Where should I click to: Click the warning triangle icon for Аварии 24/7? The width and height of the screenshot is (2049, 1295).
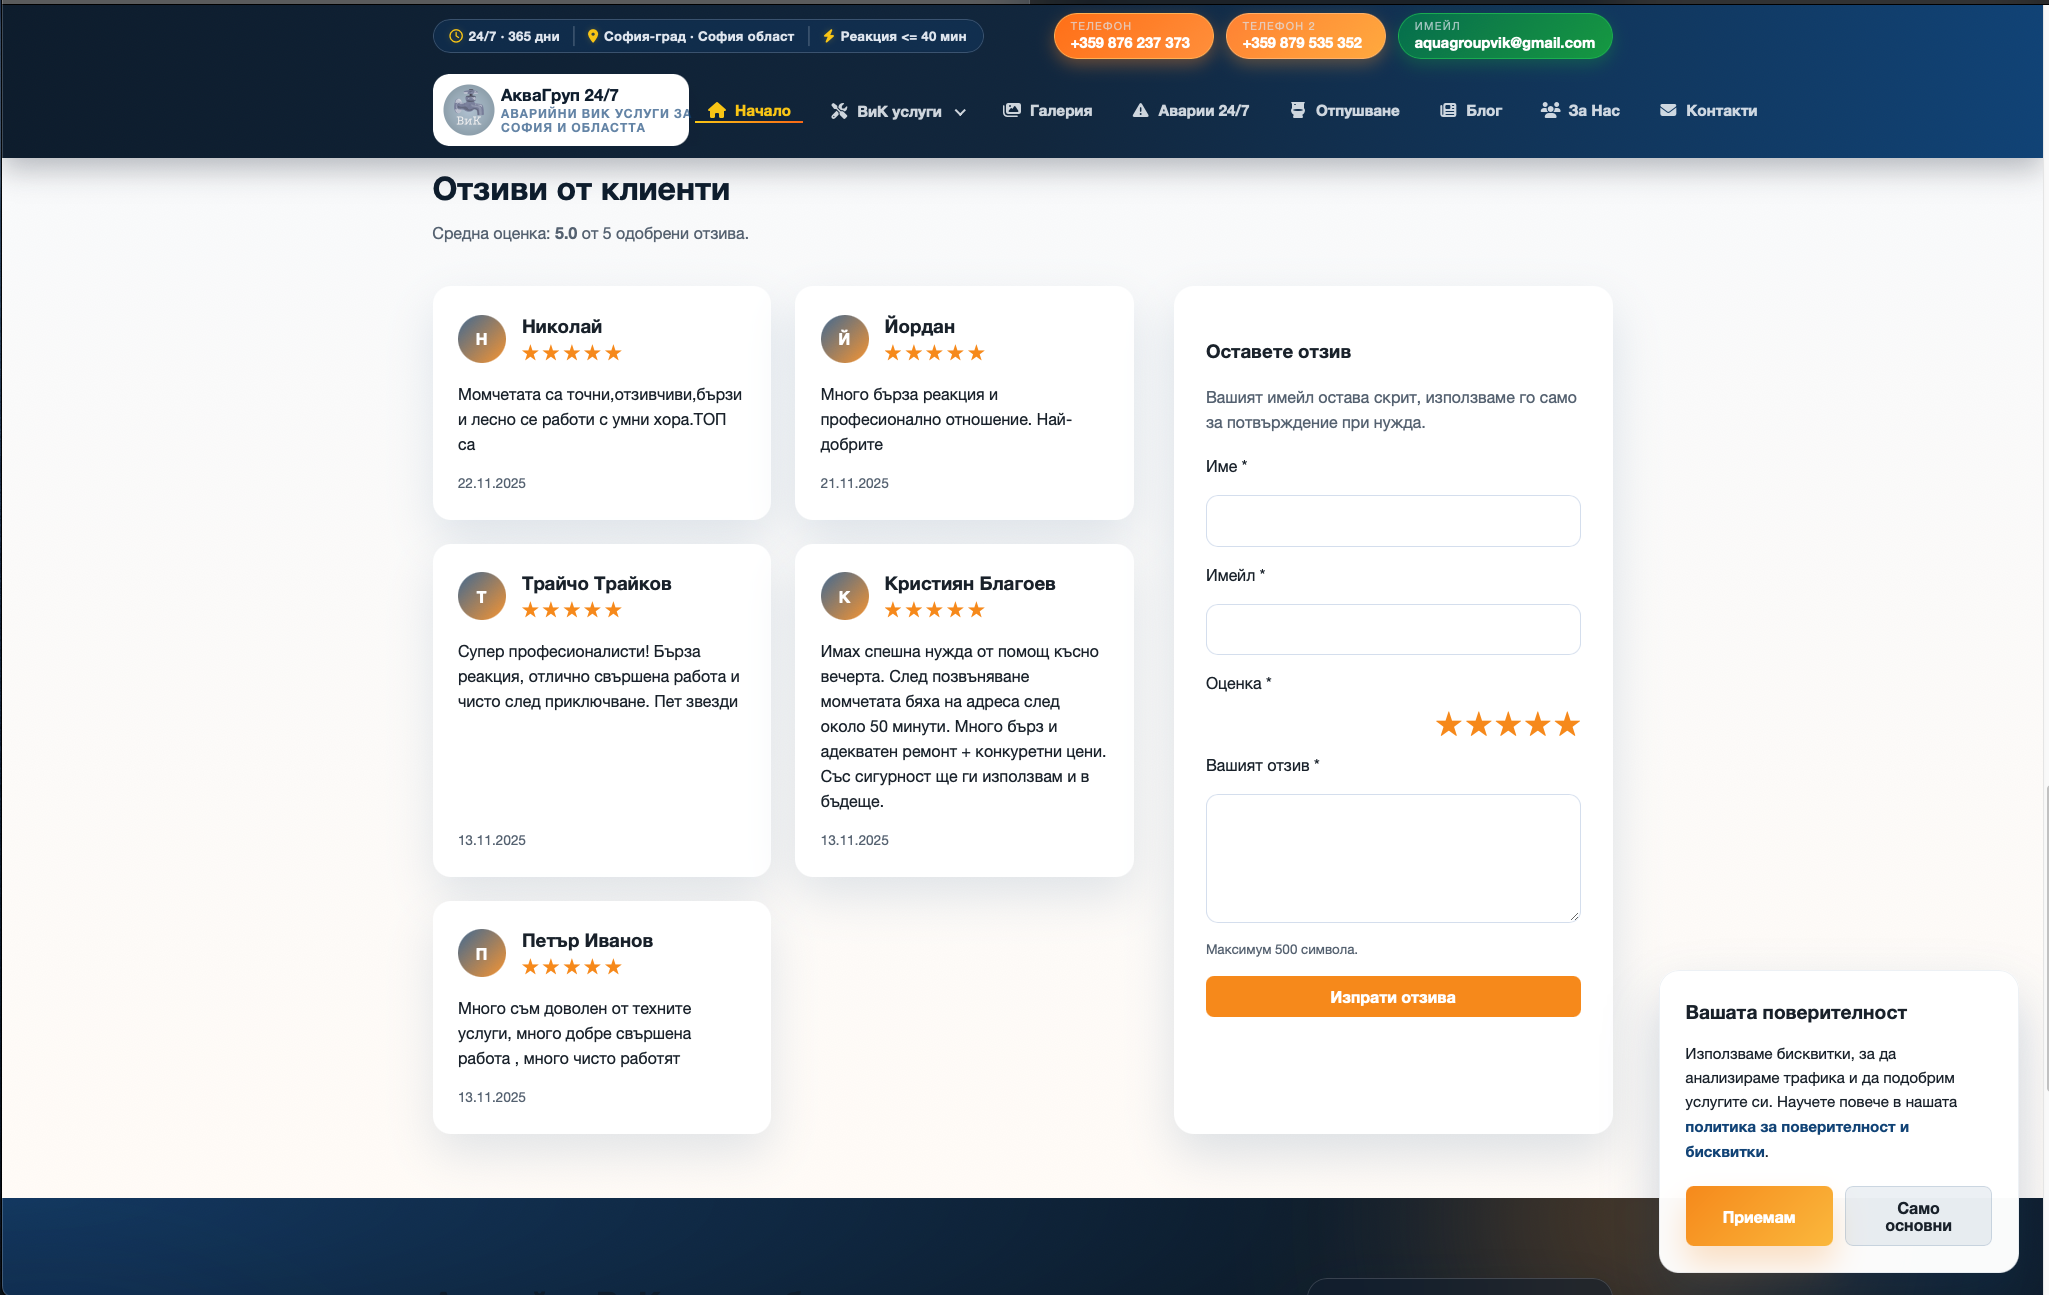[1140, 110]
